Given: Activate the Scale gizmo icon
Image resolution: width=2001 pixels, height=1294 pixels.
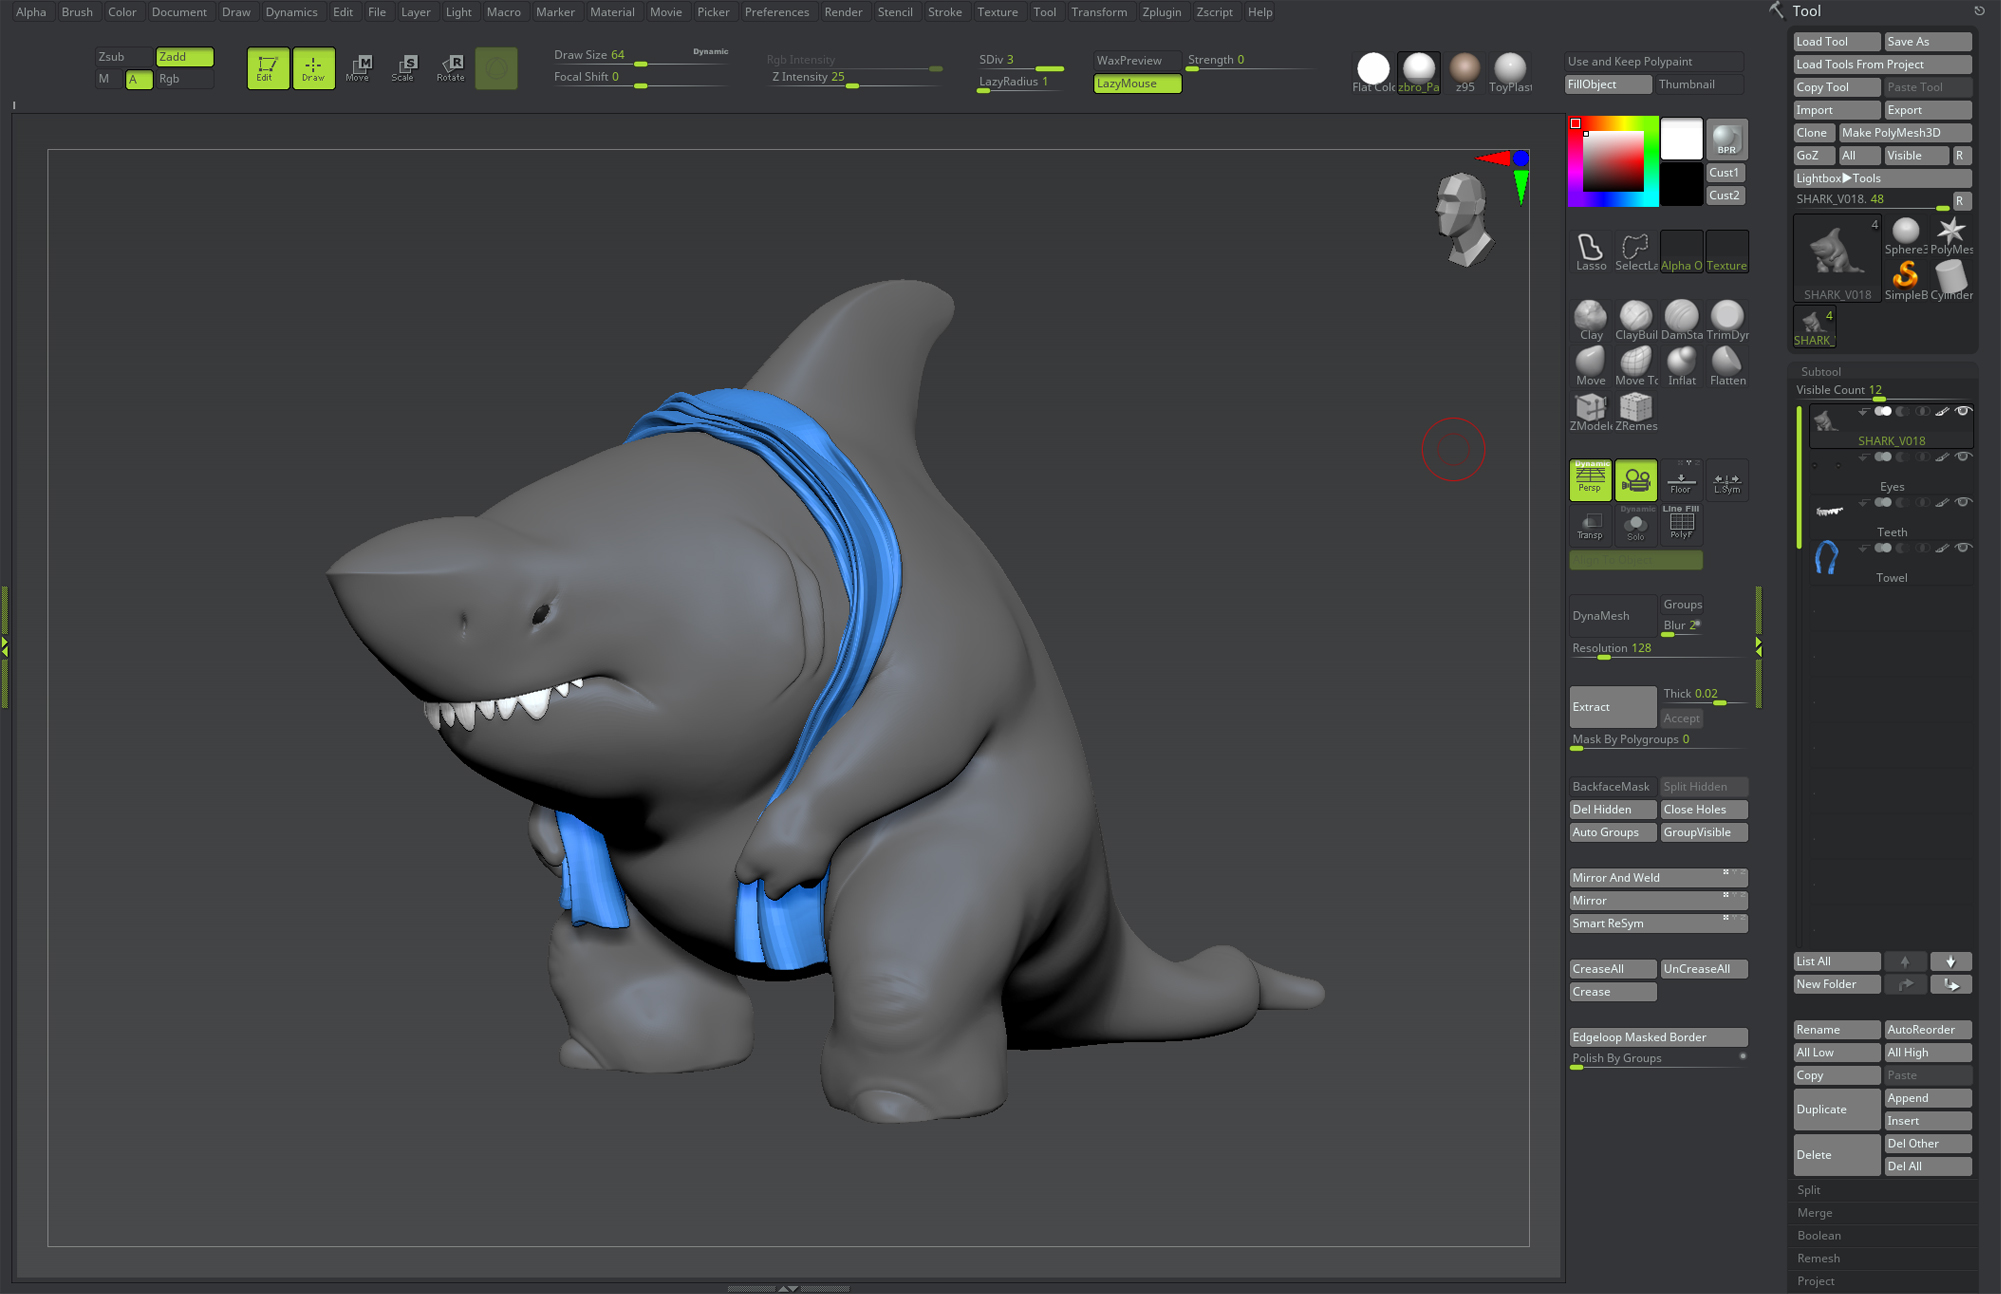Looking at the screenshot, I should tap(404, 67).
